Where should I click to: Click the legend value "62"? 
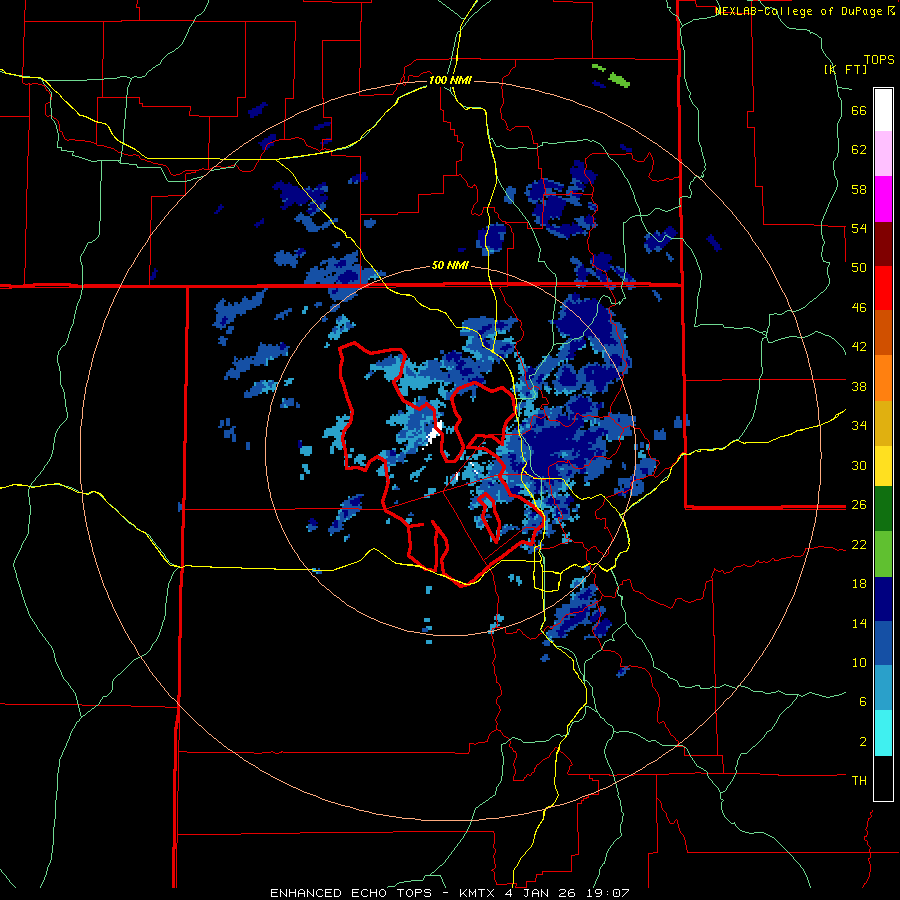[859, 149]
